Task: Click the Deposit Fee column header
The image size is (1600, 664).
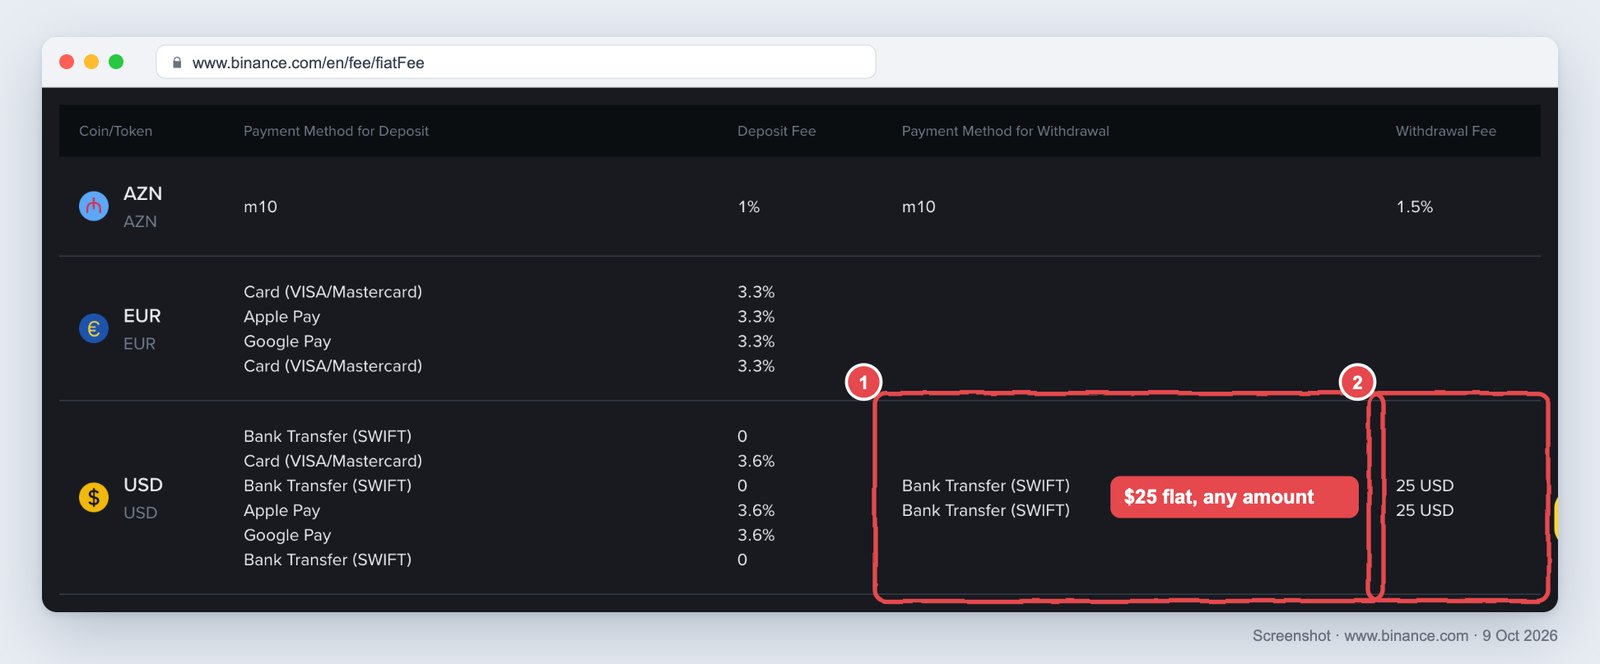Action: [777, 131]
